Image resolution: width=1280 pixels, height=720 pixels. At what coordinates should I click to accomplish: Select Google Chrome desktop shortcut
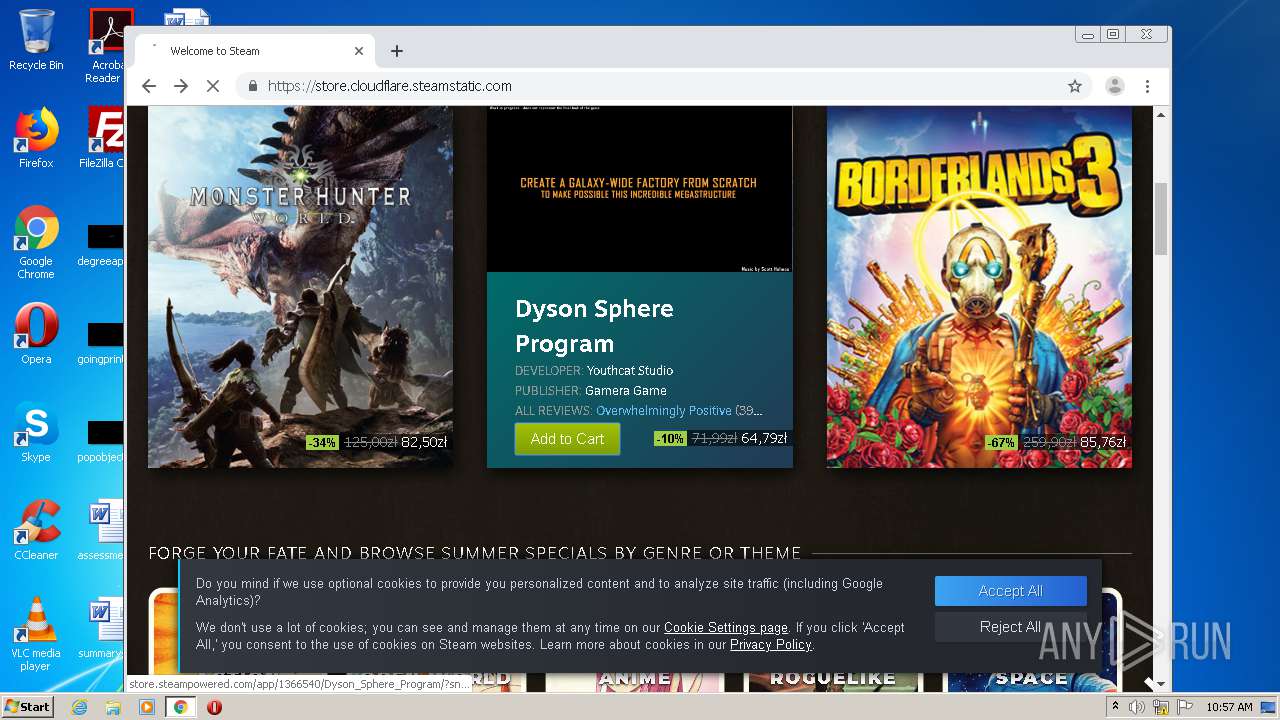36,243
